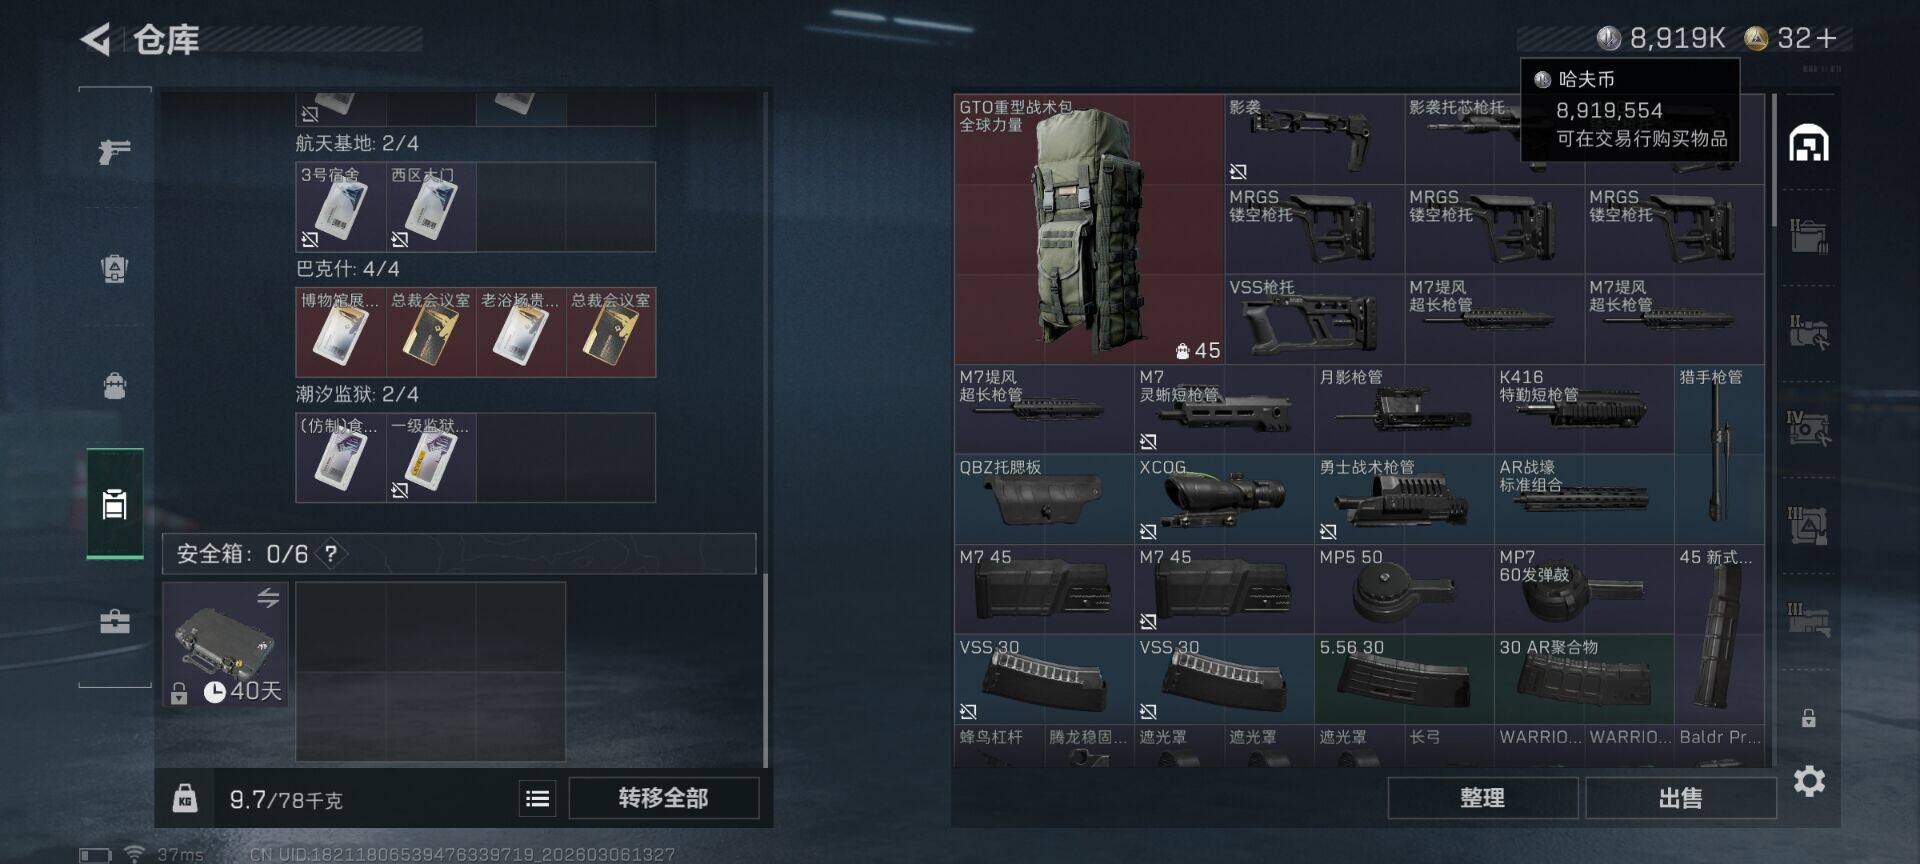Go back using the 仓库 arrow
The width and height of the screenshot is (1920, 864).
click(96, 39)
